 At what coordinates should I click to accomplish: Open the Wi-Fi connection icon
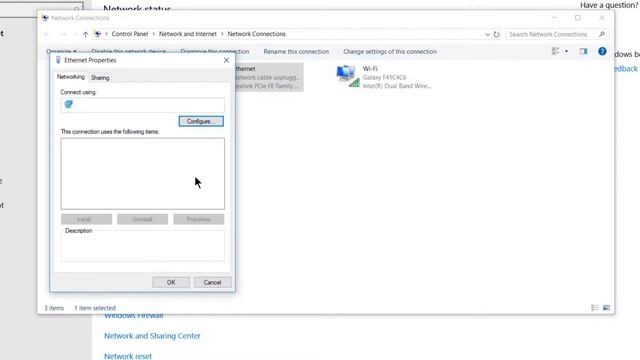coord(348,76)
